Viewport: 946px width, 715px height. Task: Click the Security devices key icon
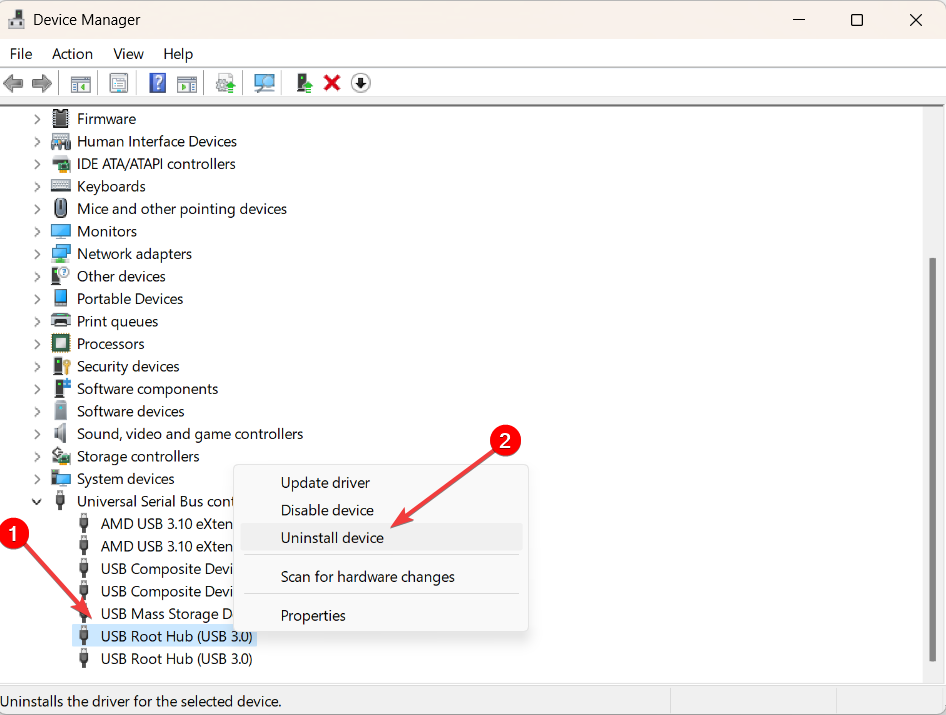coord(62,366)
